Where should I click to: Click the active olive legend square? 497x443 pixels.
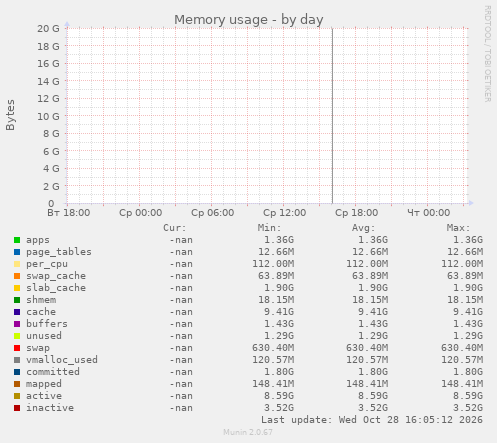17,396
